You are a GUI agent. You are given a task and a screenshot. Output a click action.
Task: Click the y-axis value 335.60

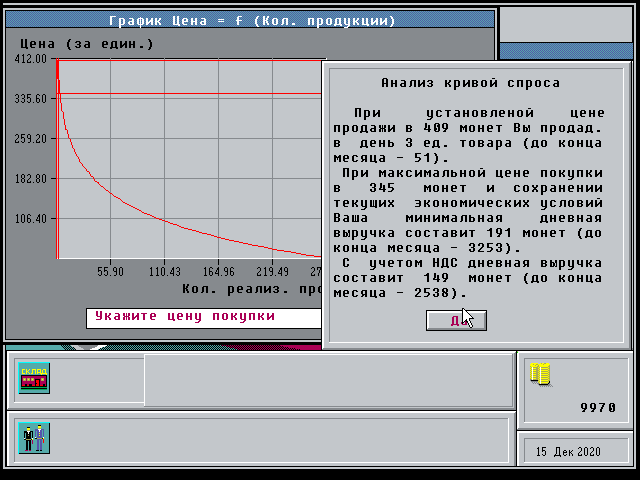pos(31,99)
